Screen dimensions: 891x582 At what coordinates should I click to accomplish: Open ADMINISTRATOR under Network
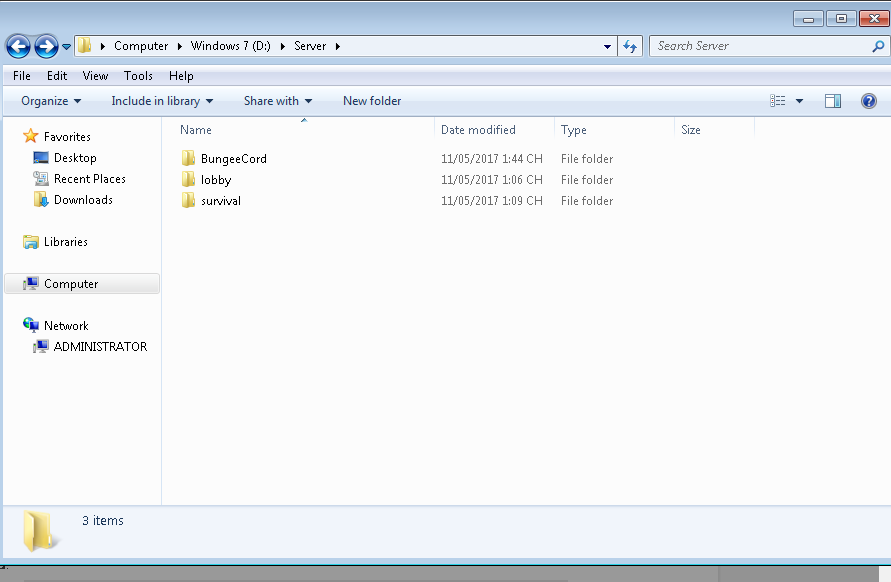(90, 346)
